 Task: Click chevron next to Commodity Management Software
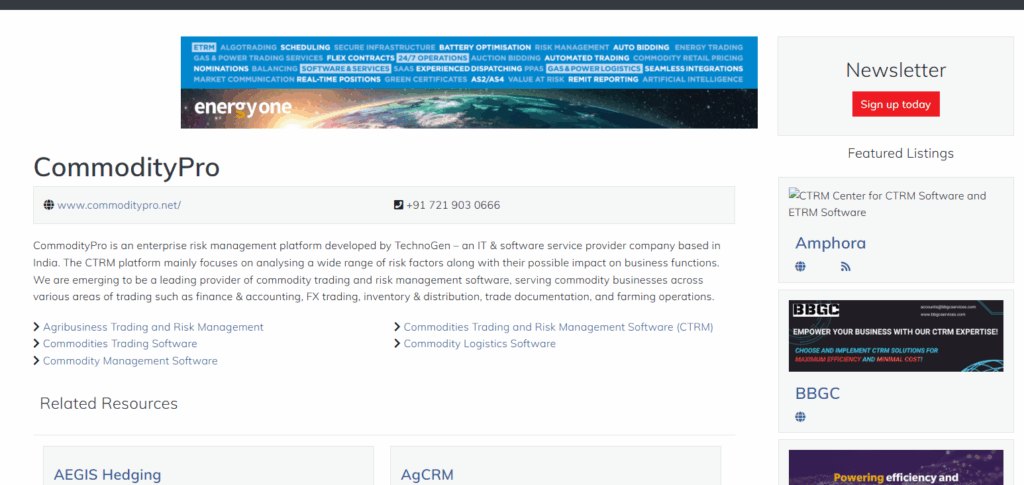37,360
